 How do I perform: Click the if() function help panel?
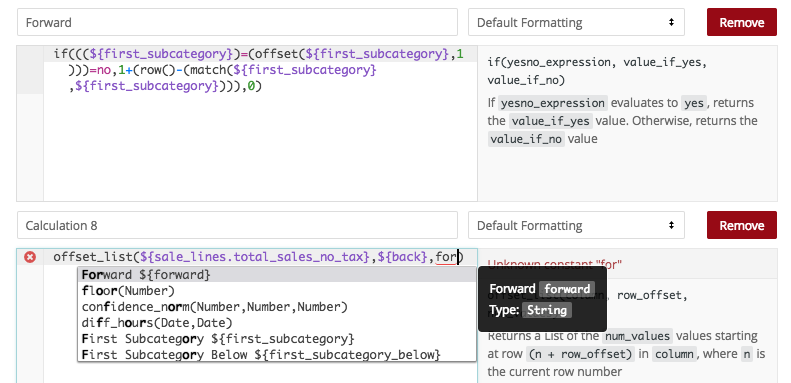[x=627, y=124]
